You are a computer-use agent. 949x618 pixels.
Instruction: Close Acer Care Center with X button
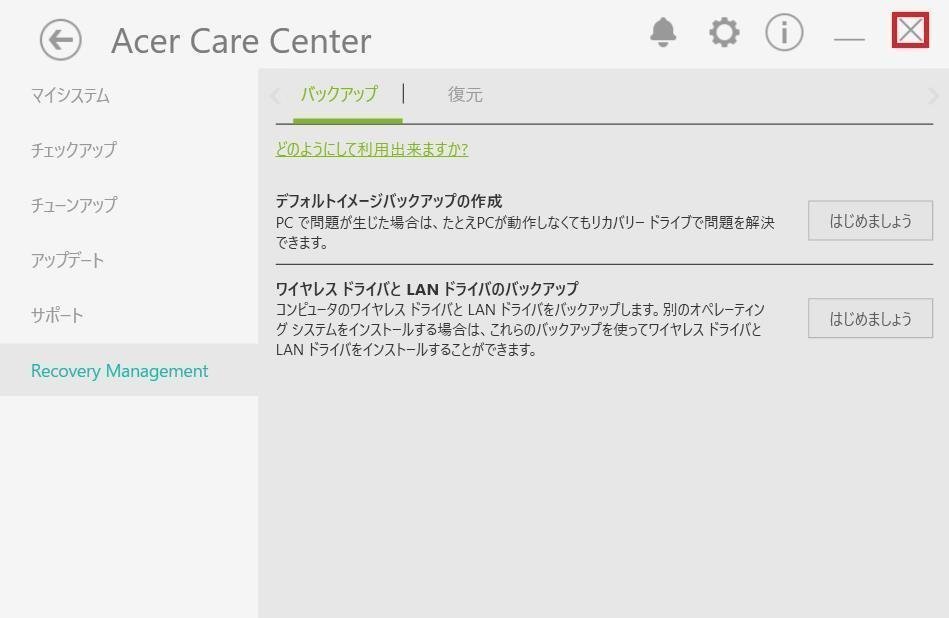coord(910,30)
